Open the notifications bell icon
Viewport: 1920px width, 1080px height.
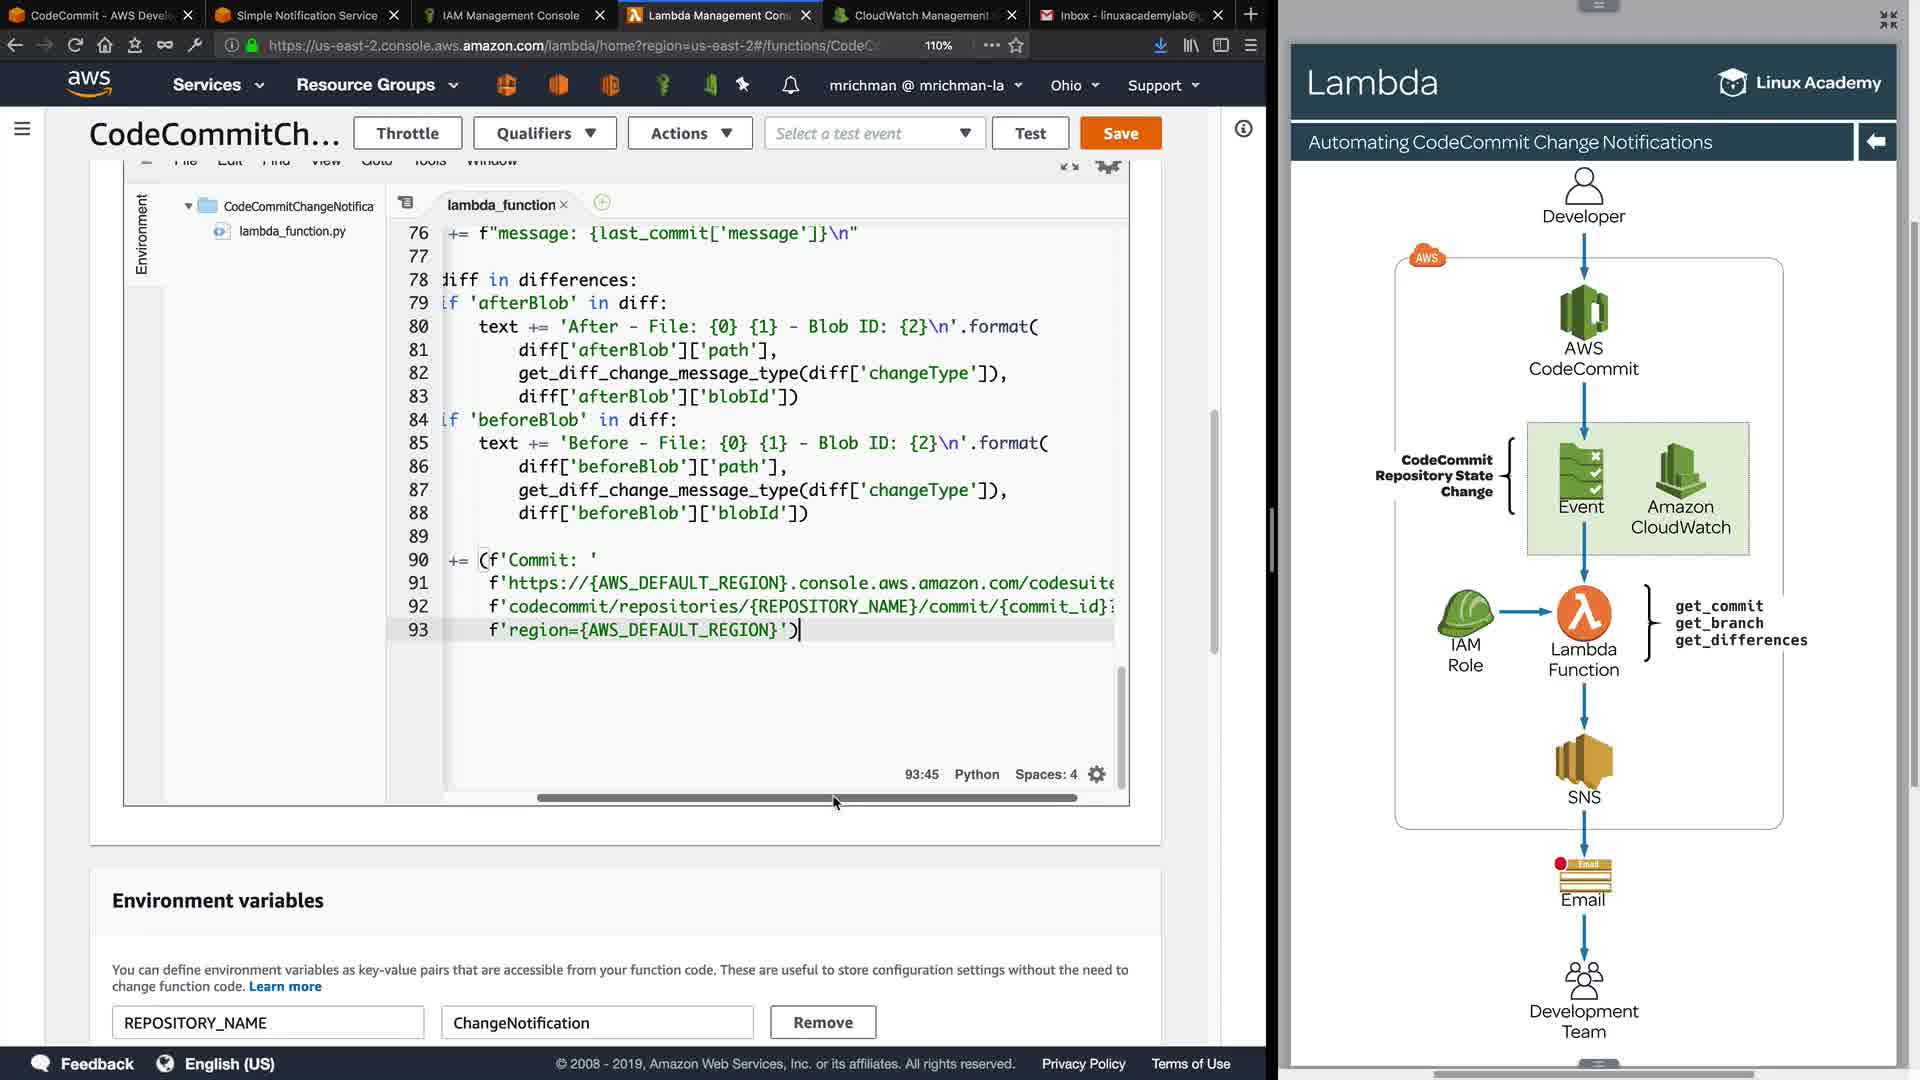(x=790, y=85)
